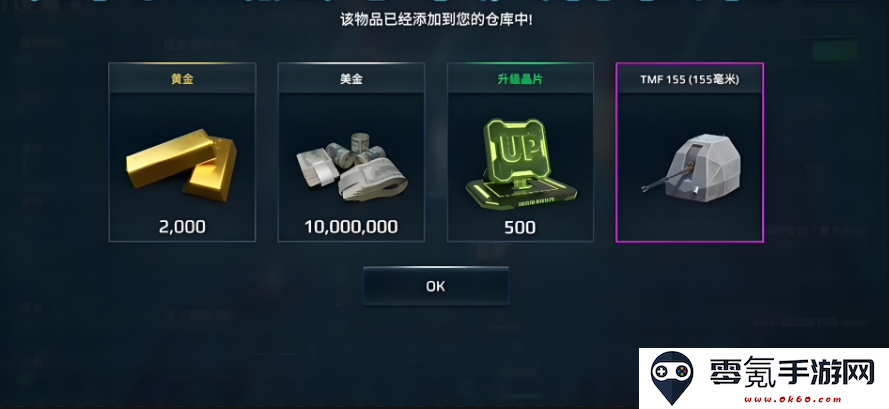This screenshot has height=409, width=889.
Task: Click the 2,000 gold amount
Action: click(x=182, y=227)
